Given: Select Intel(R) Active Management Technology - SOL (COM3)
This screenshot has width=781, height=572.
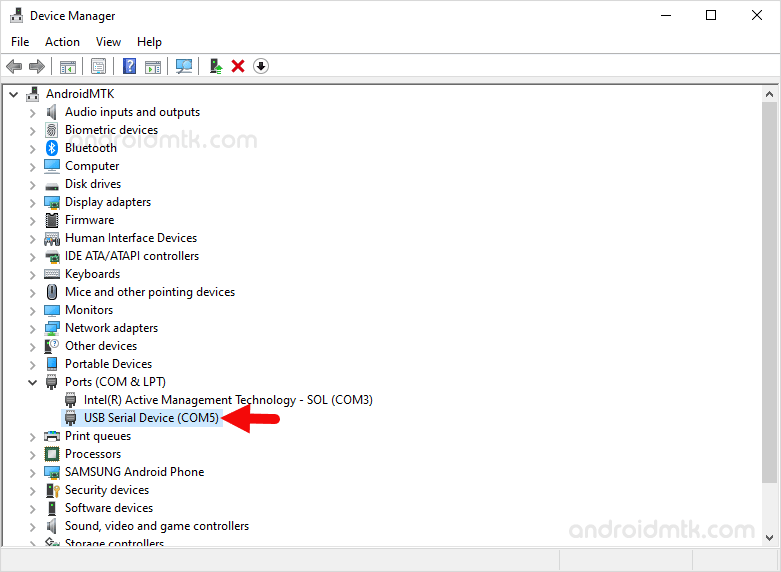Looking at the screenshot, I should pos(228,400).
